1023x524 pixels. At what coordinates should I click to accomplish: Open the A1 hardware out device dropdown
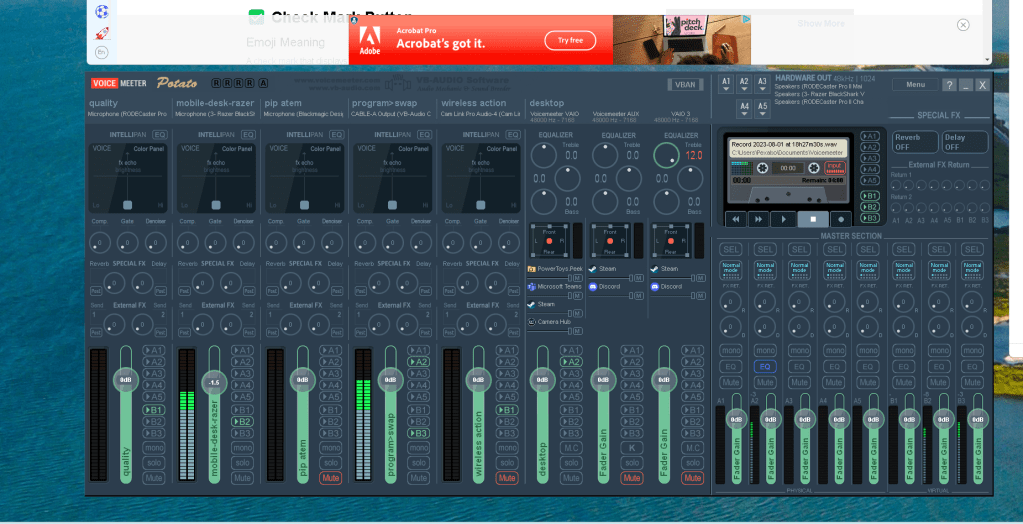pos(726,85)
